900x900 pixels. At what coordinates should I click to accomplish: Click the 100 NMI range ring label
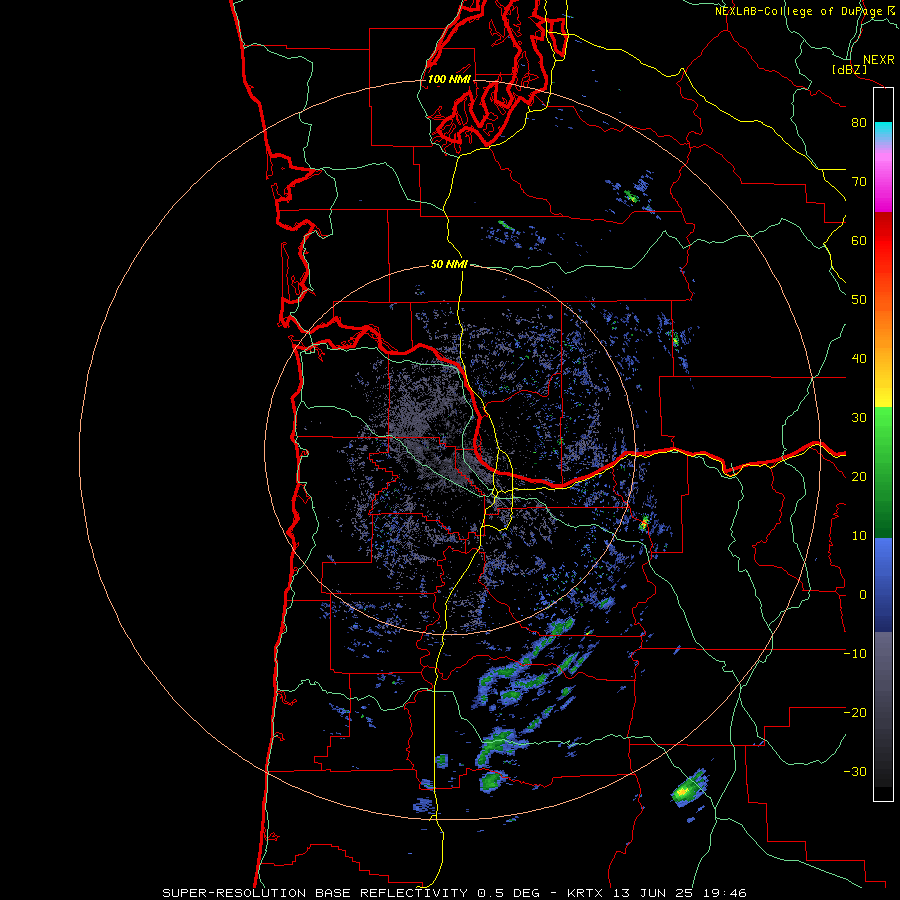click(x=449, y=79)
